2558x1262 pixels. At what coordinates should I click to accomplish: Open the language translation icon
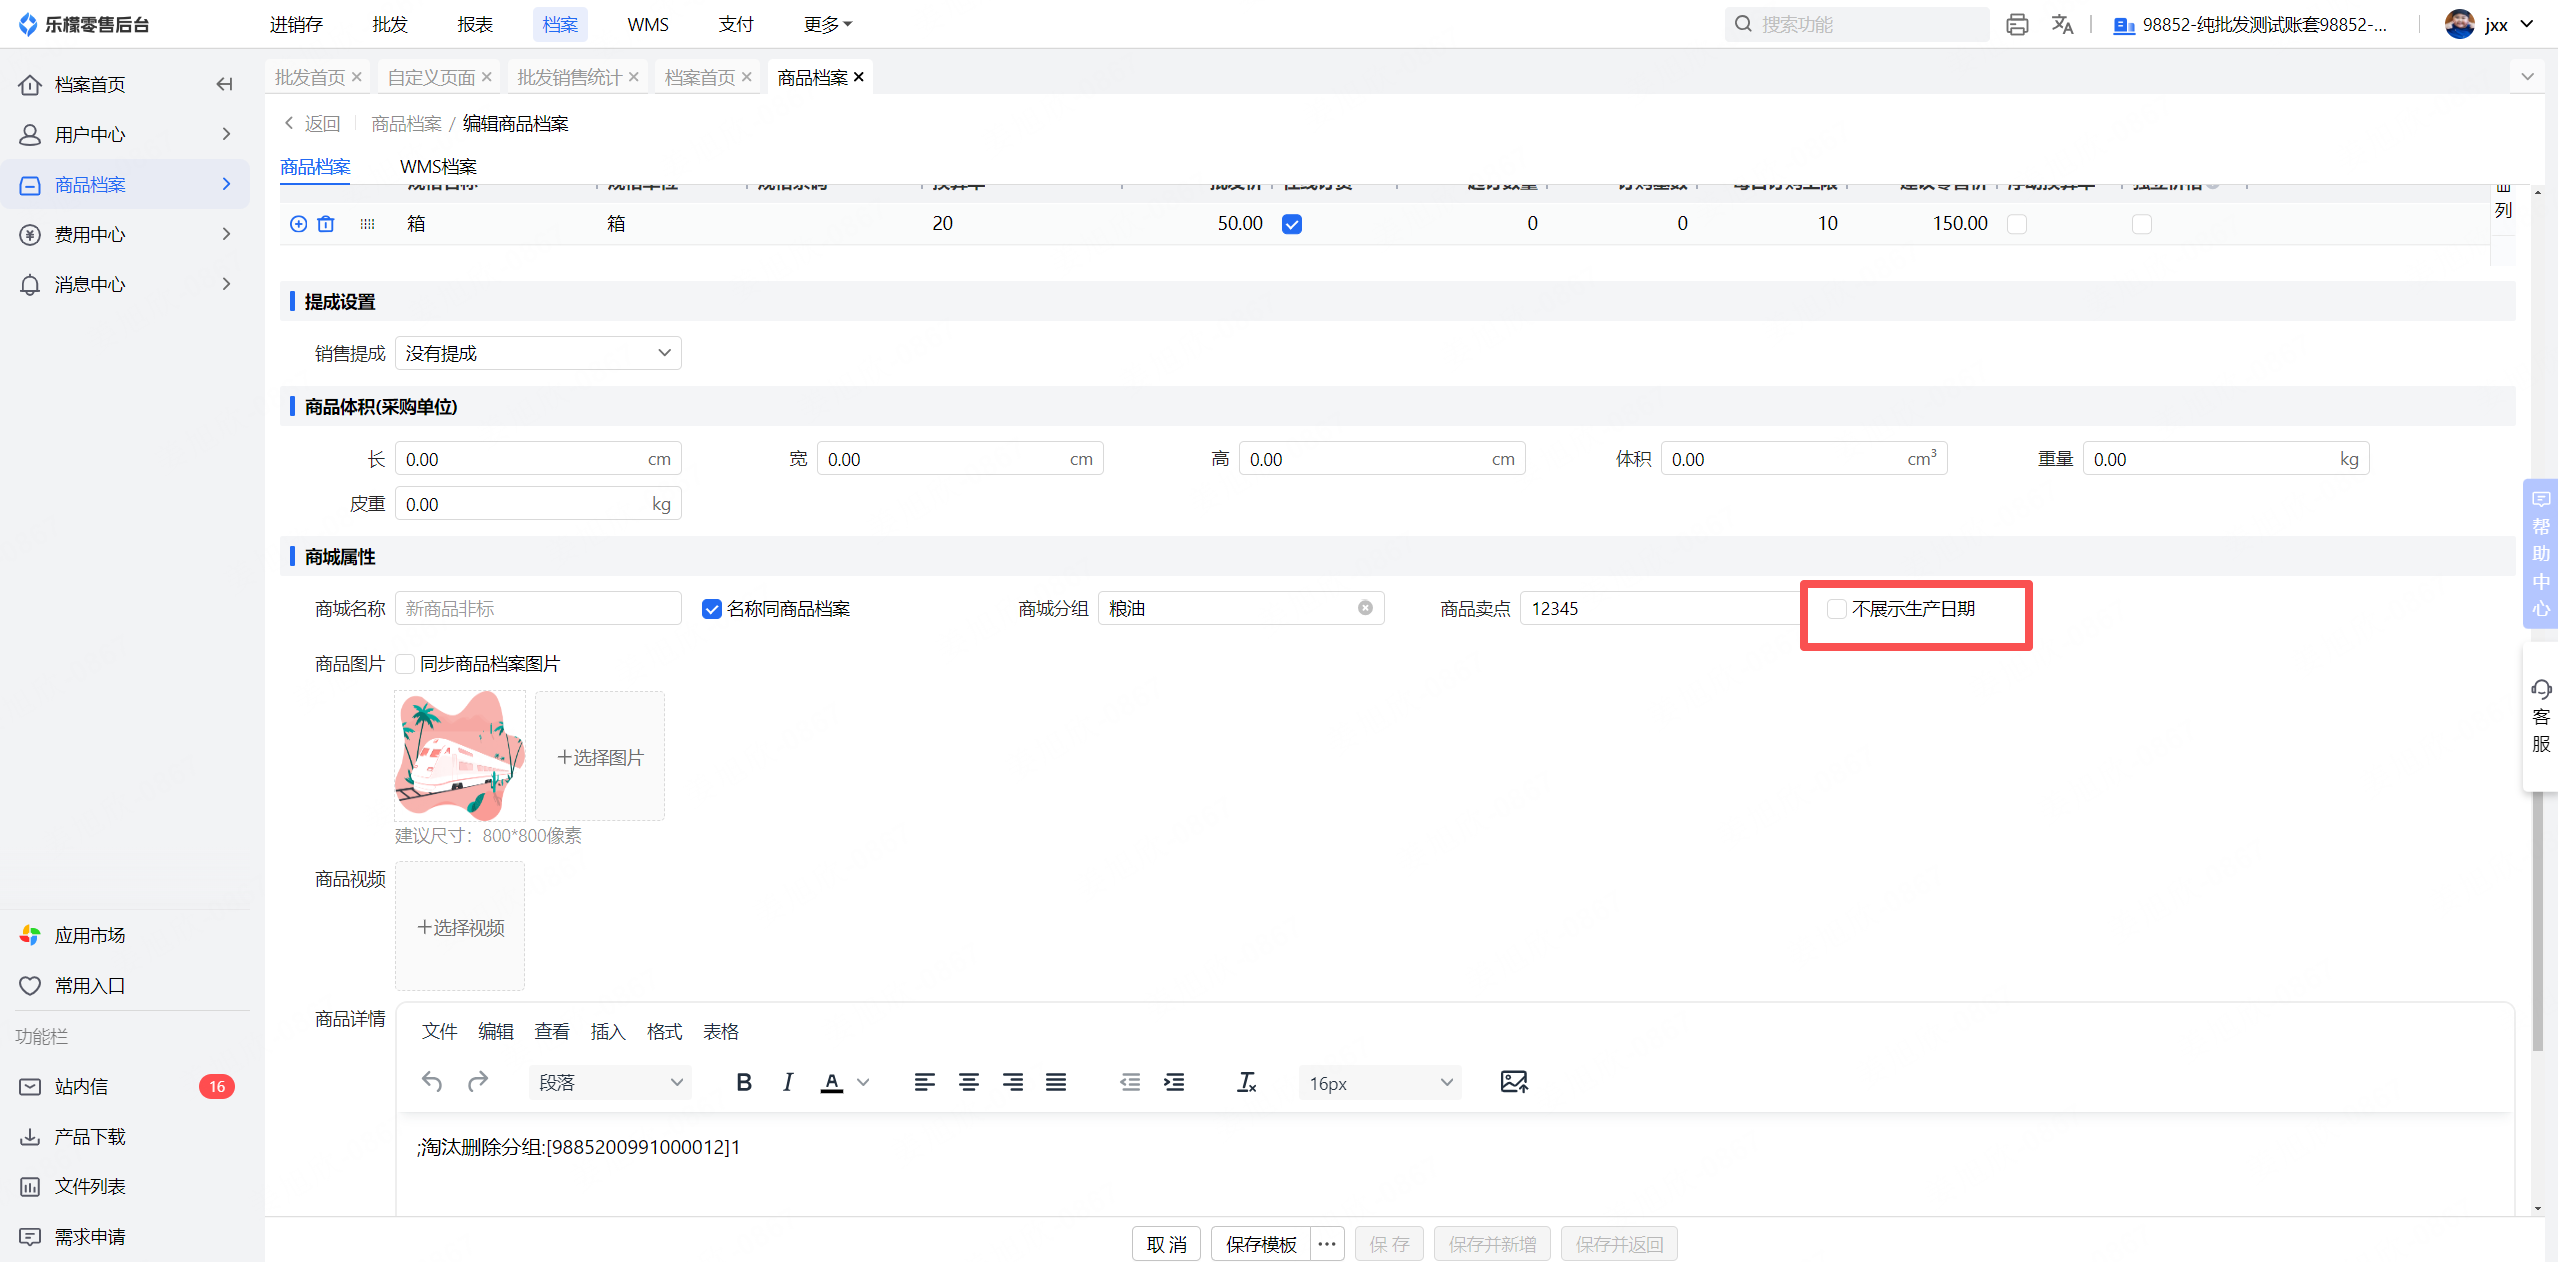[2062, 24]
